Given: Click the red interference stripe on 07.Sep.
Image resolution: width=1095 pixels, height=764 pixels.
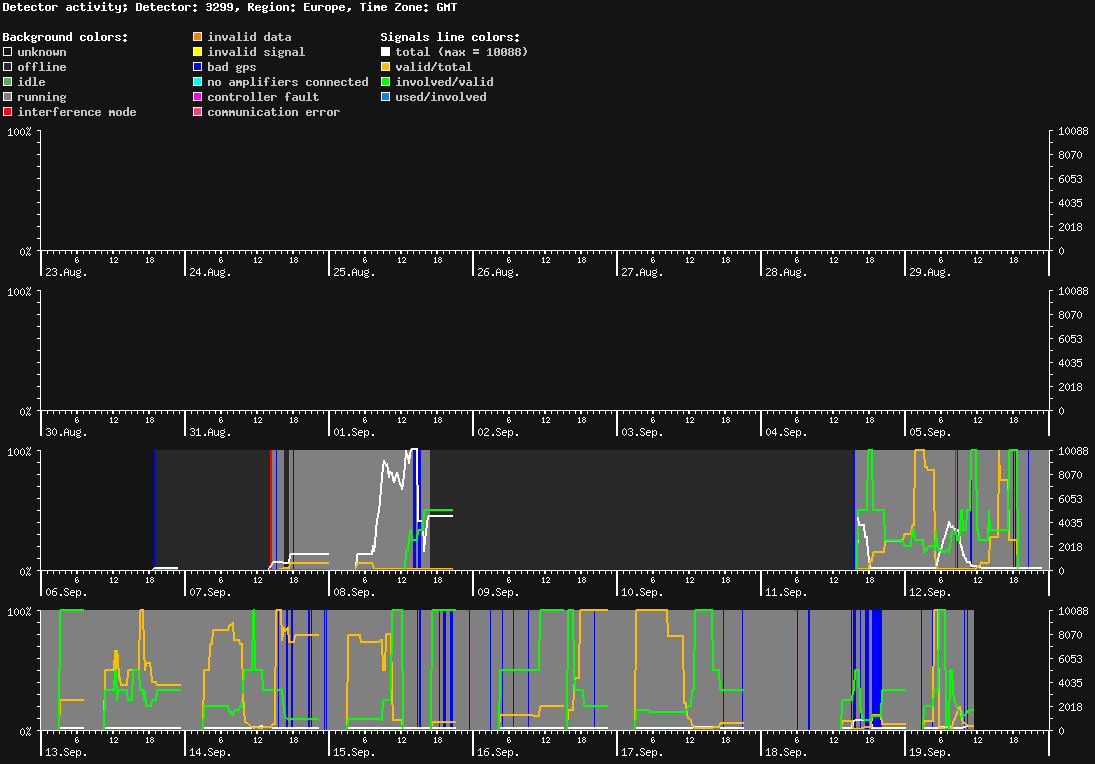Looking at the screenshot, I should 271,510.
